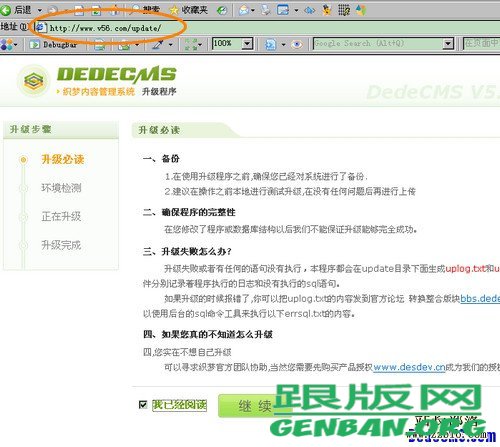Click the page icon in the address bar
The height and width of the screenshot is (447, 500).
[x=40, y=27]
